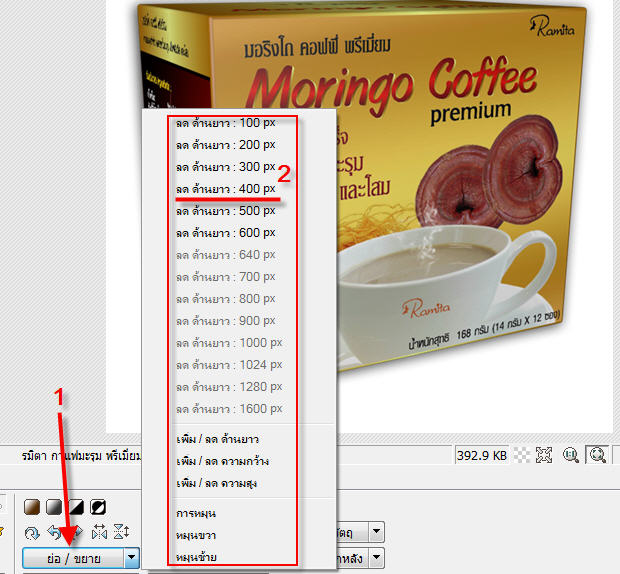This screenshot has width=620, height=574.
Task: Apply the grayscale effect icon
Action: point(54,507)
